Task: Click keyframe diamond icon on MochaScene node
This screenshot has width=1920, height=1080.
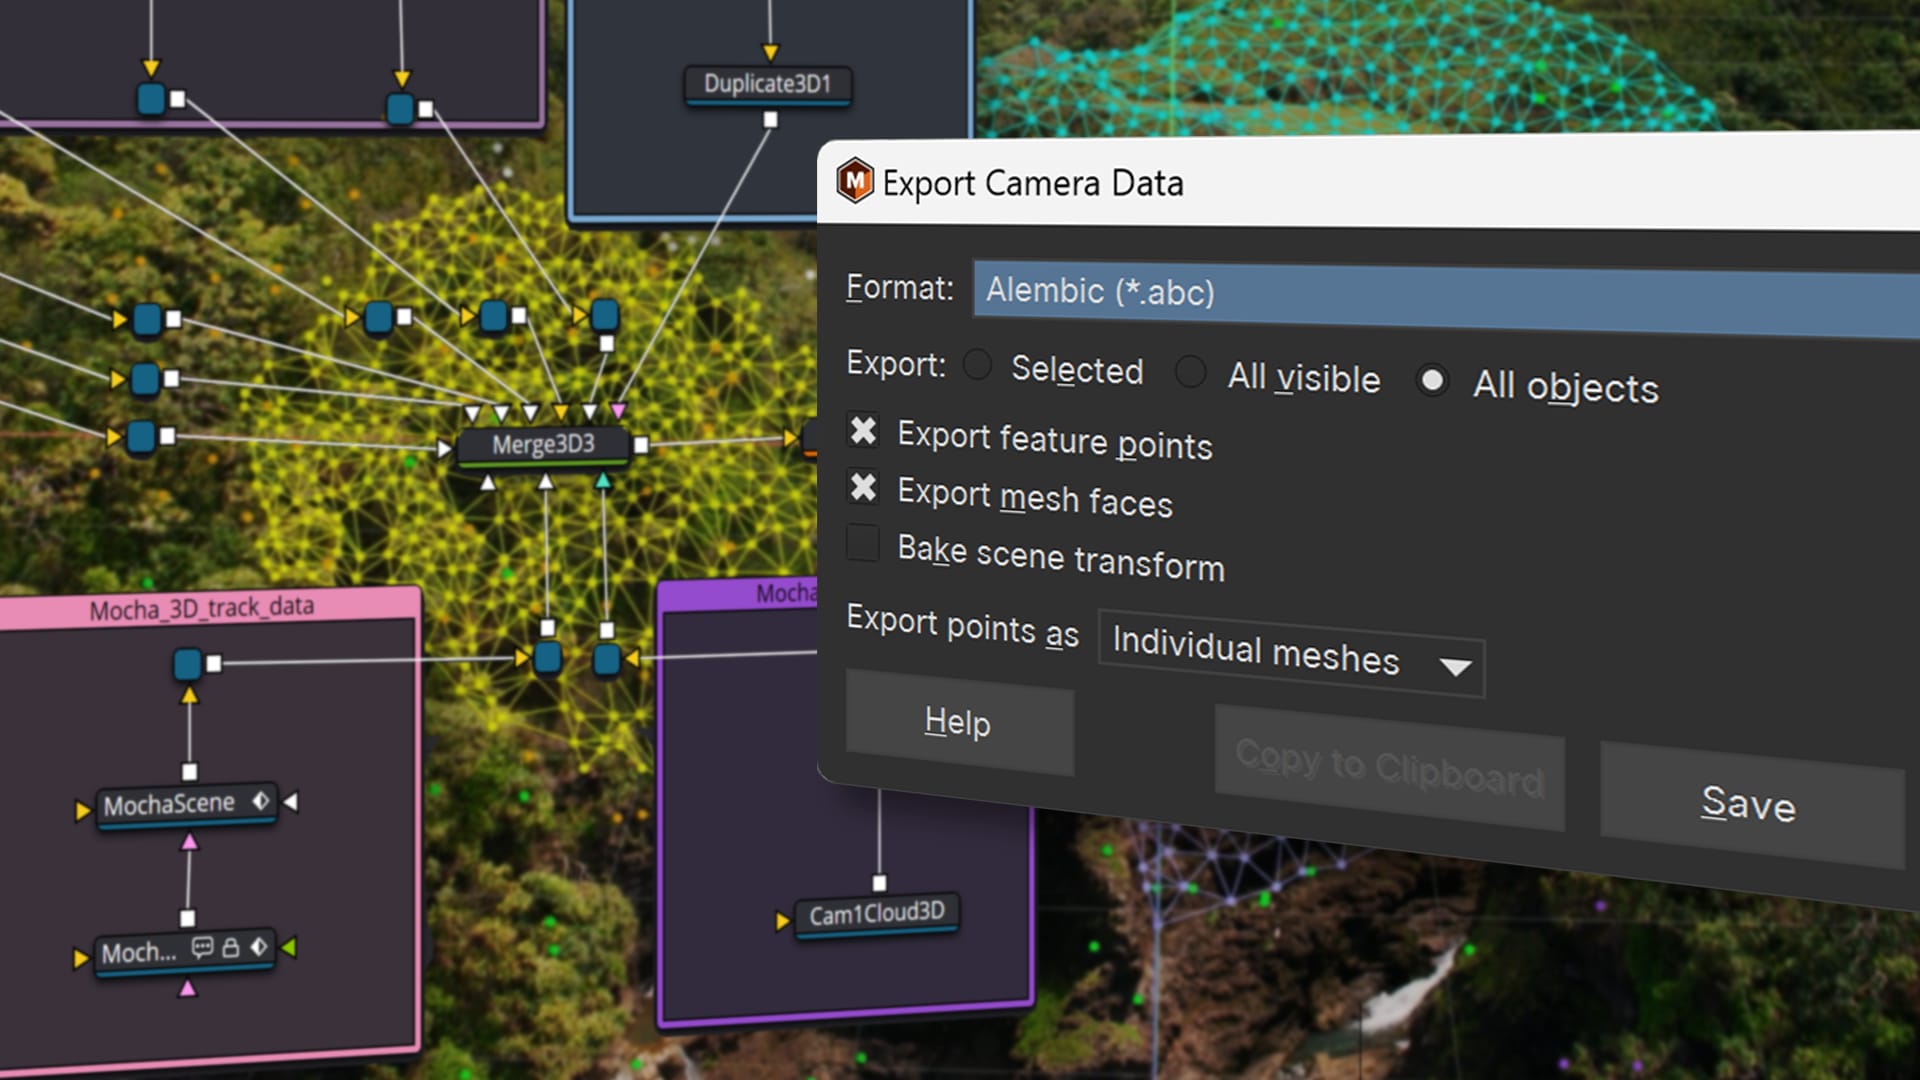Action: pyautogui.click(x=261, y=801)
